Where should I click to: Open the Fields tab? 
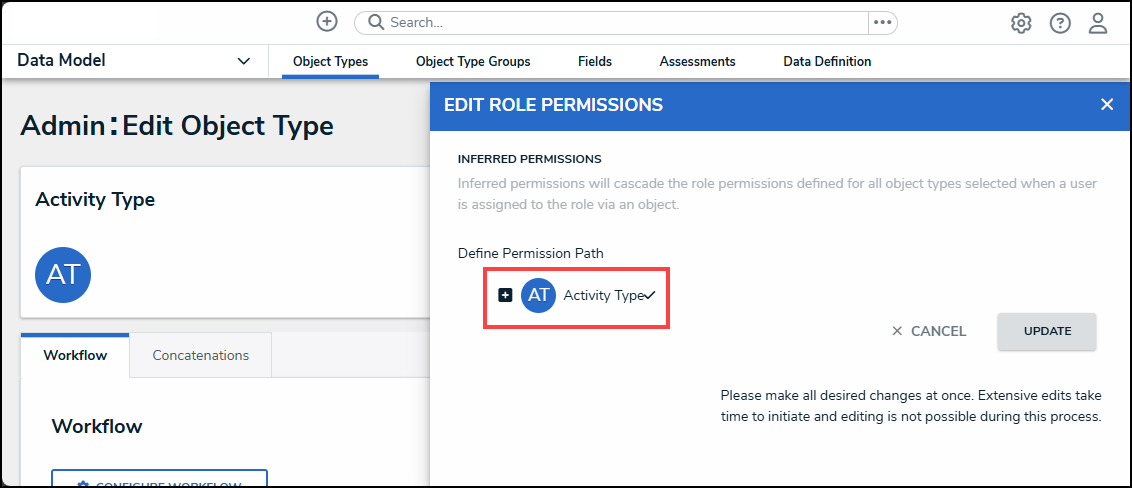click(x=595, y=61)
